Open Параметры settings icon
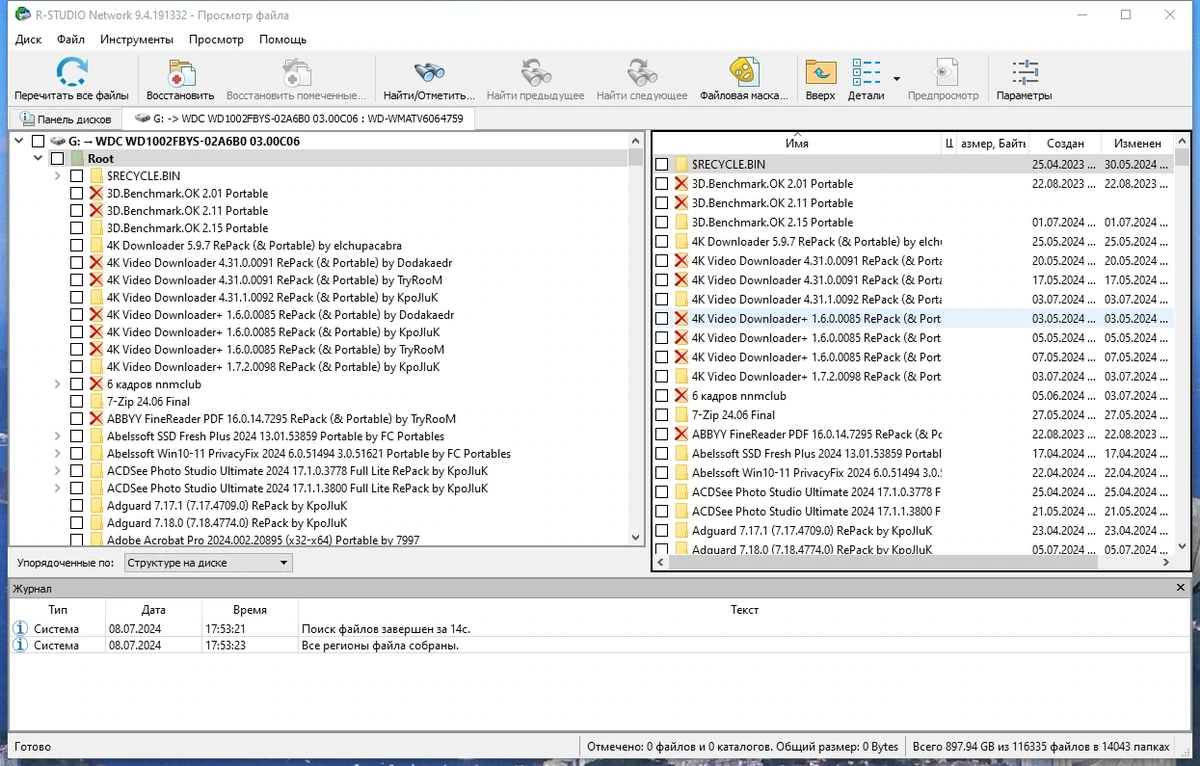The height and width of the screenshot is (766, 1200). [x=1024, y=72]
